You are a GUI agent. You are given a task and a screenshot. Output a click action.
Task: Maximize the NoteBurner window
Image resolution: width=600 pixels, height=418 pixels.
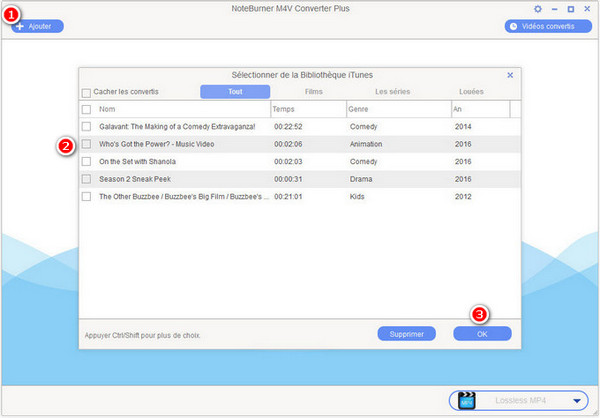[571, 9]
